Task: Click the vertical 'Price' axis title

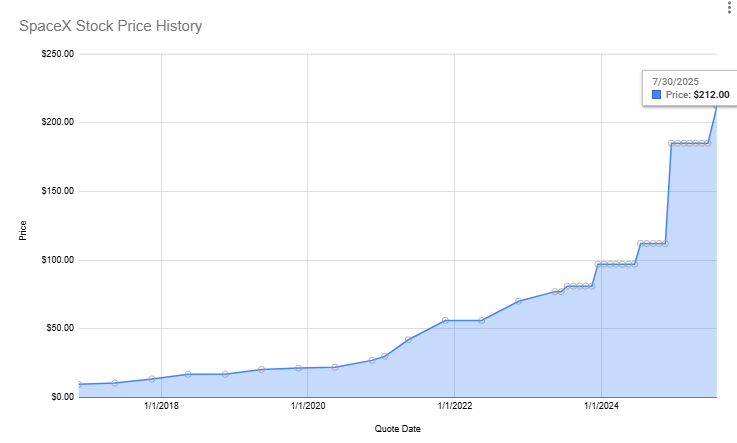Action: pyautogui.click(x=23, y=231)
